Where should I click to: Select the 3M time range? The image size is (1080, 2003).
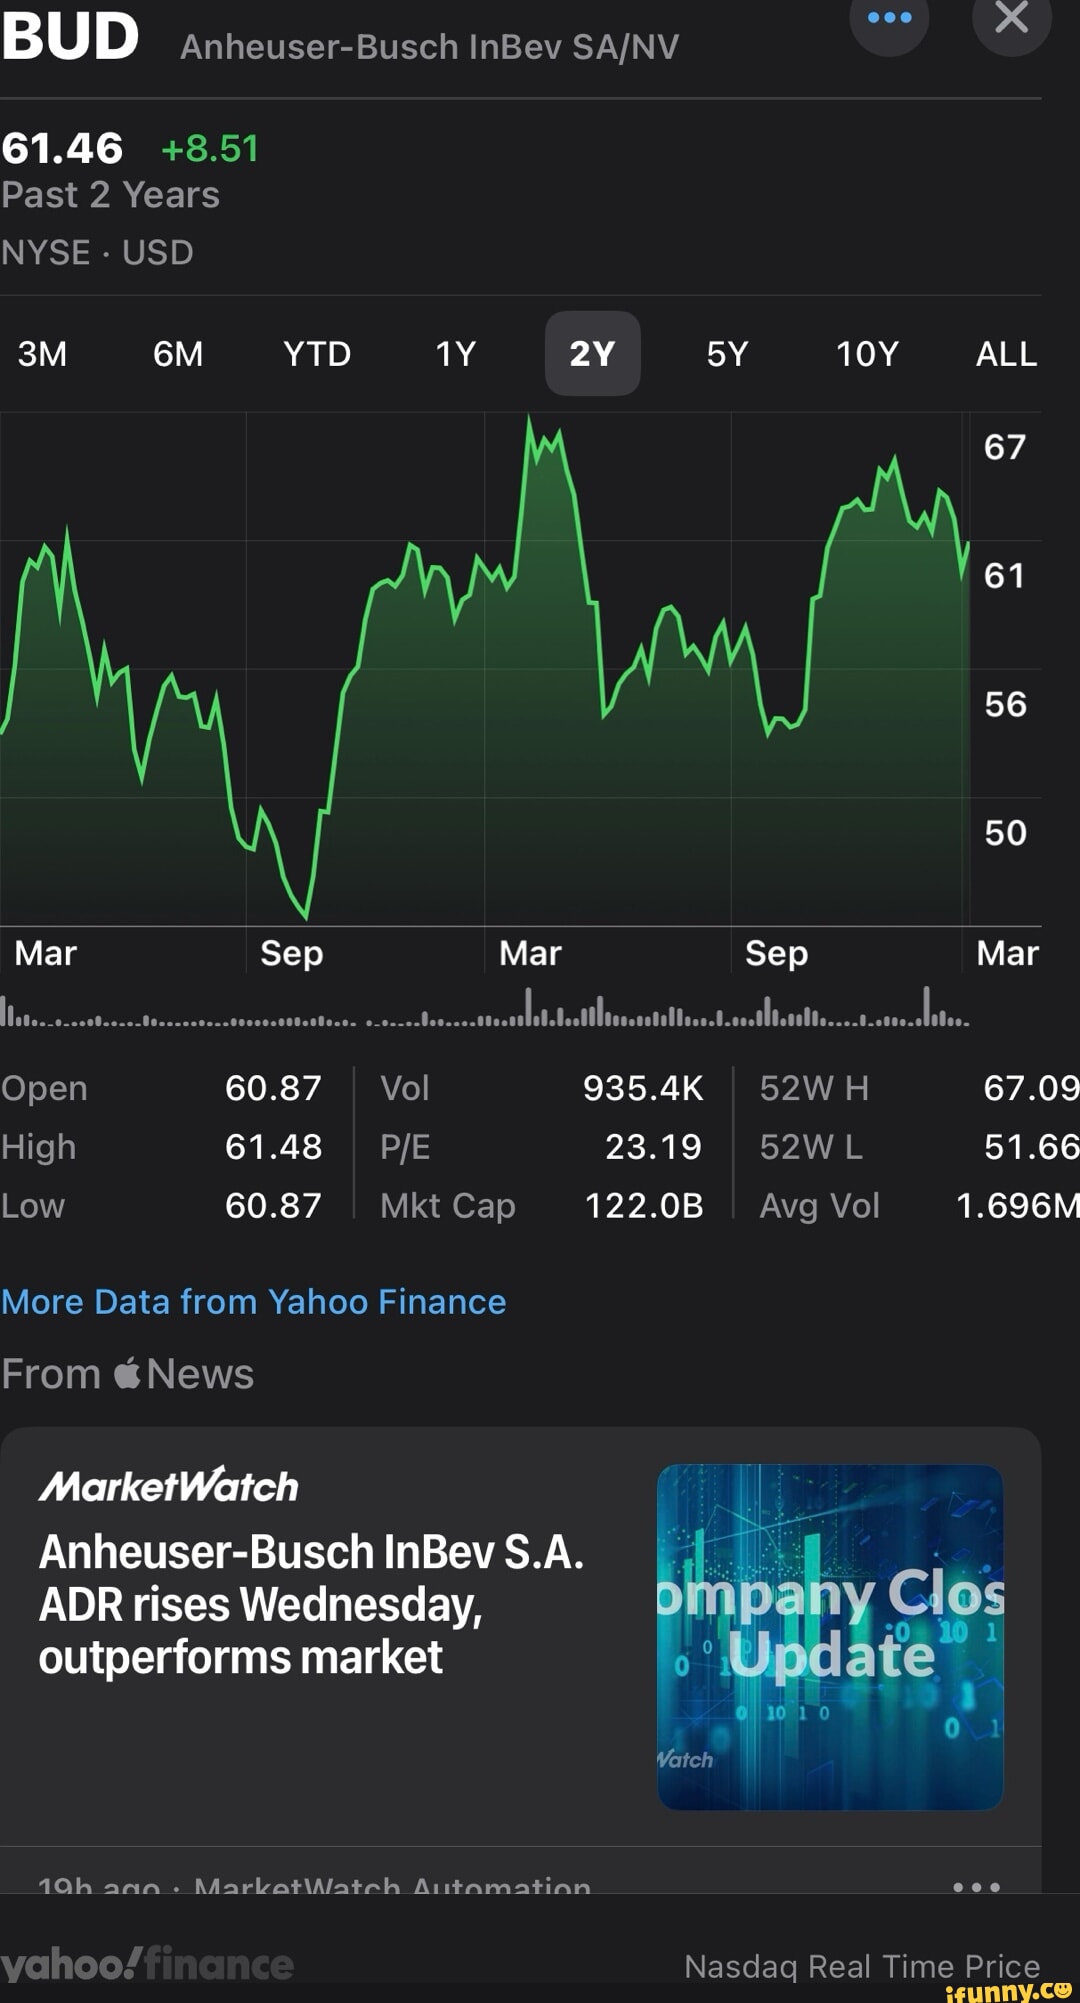(42, 354)
